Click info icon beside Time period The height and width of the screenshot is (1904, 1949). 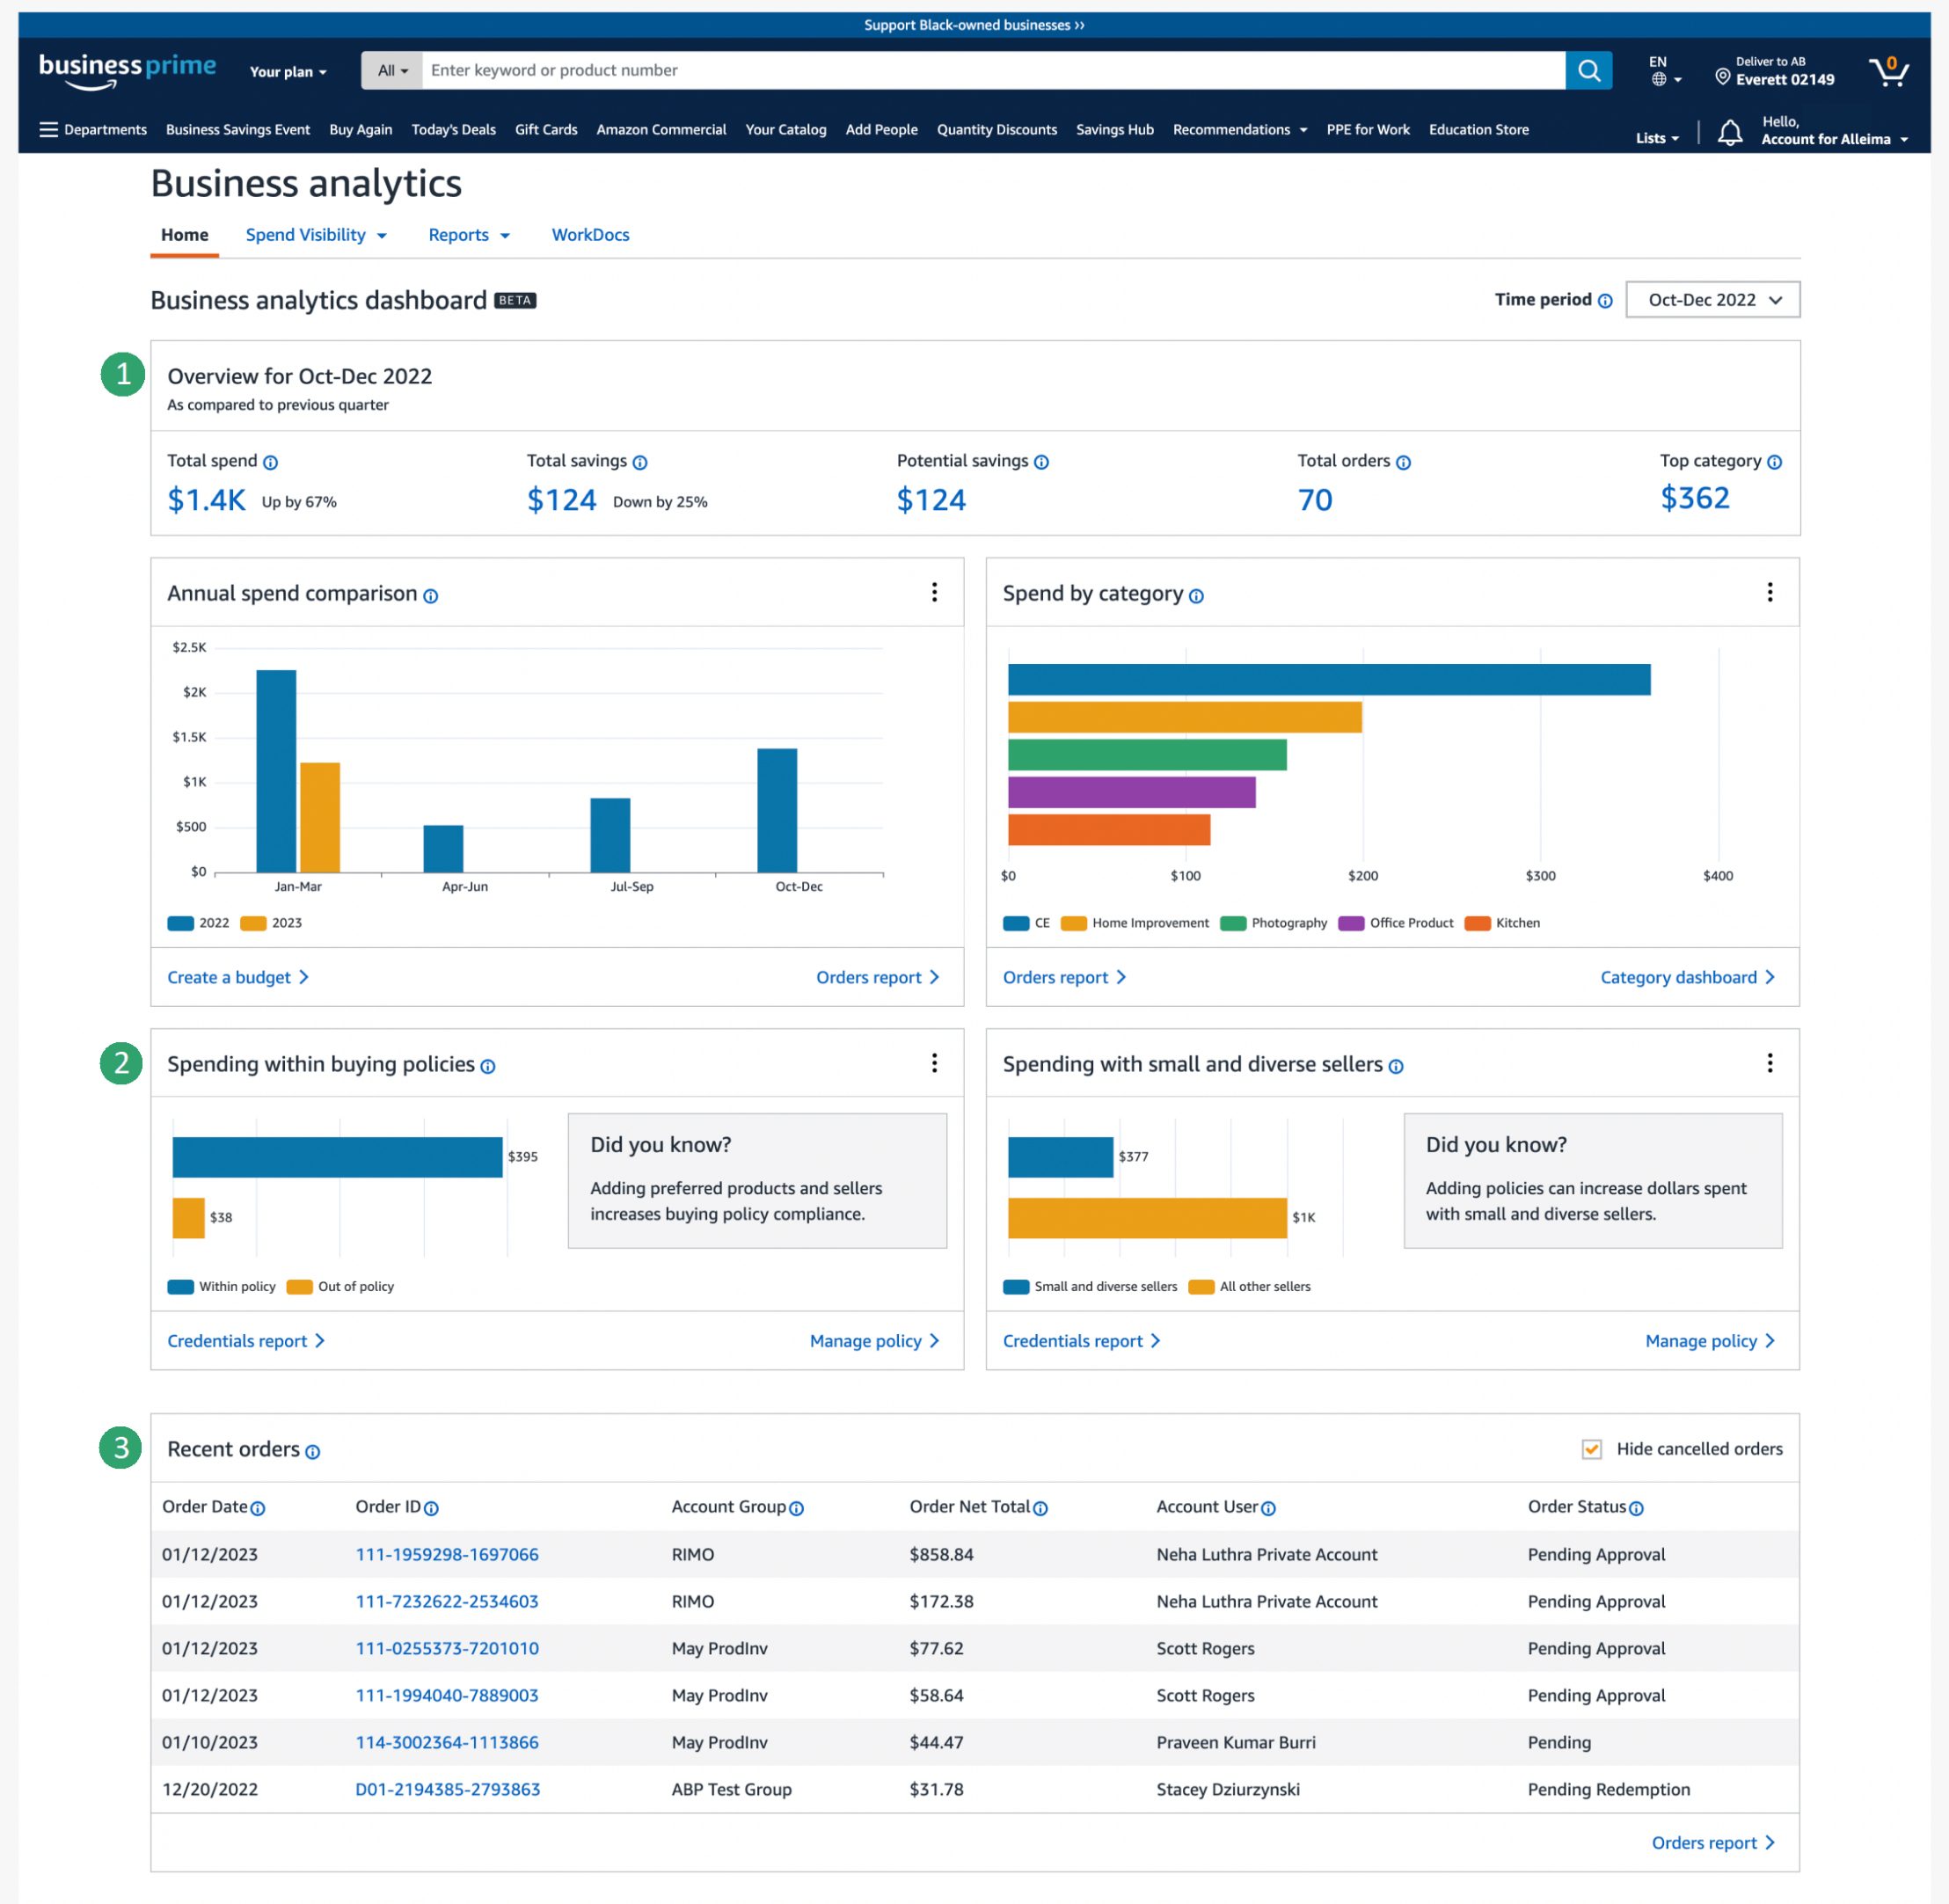pyautogui.click(x=1605, y=301)
